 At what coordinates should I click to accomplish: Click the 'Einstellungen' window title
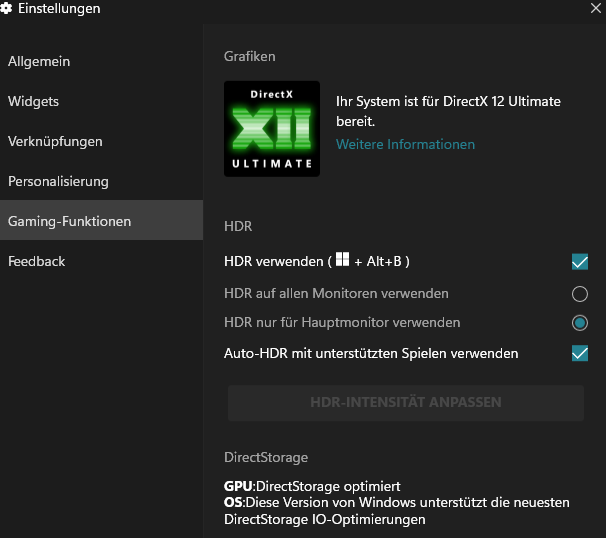point(59,9)
